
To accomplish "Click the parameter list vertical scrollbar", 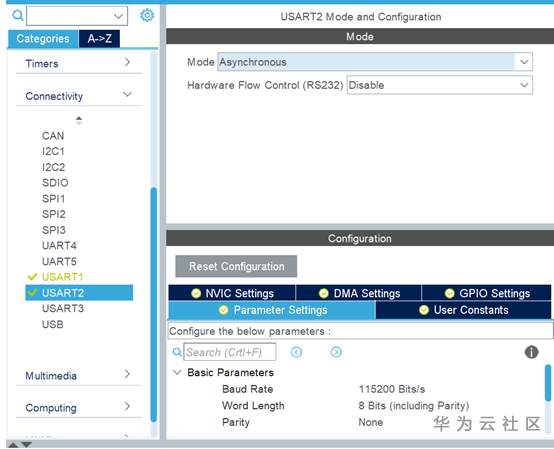I will tap(548, 383).
